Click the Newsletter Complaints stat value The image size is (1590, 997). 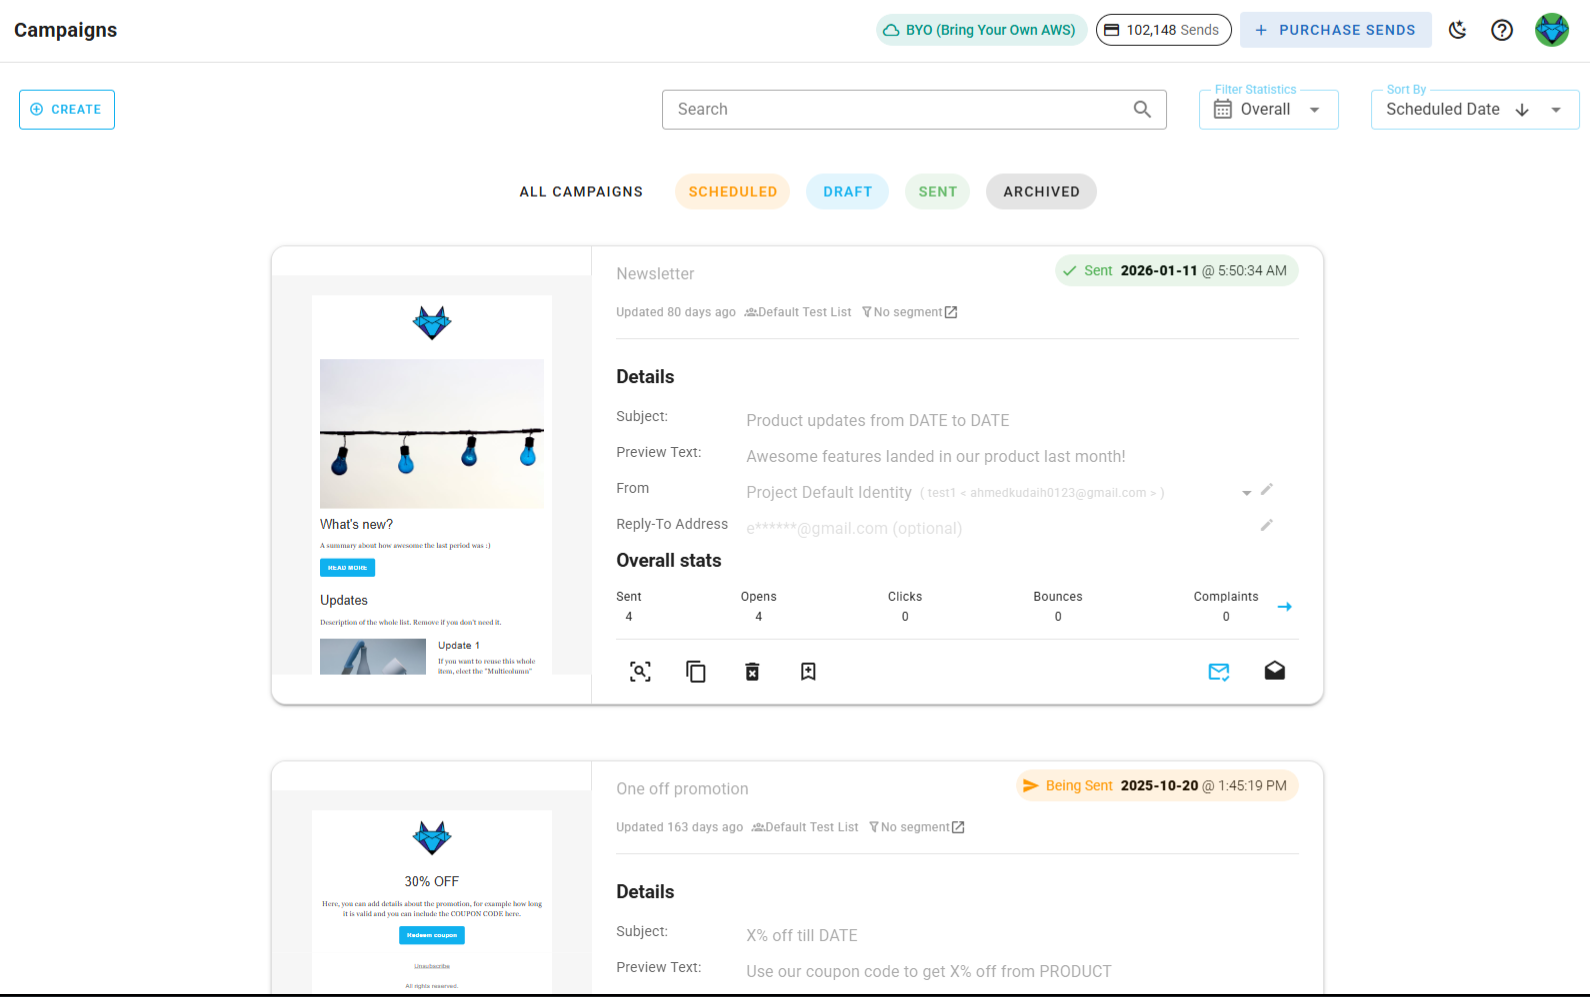(x=1226, y=617)
